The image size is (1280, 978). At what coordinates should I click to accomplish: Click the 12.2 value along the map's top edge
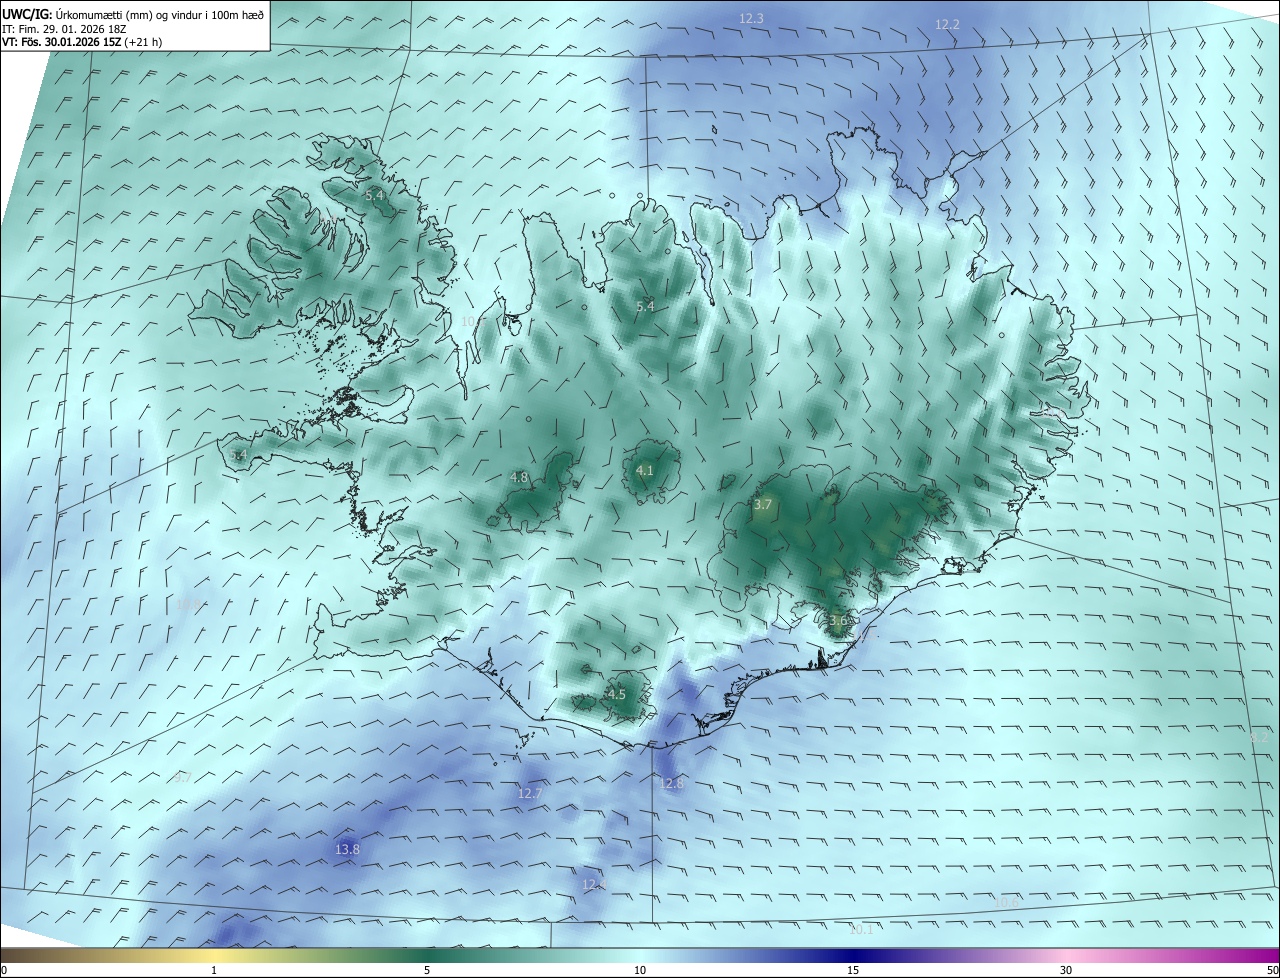tap(947, 25)
